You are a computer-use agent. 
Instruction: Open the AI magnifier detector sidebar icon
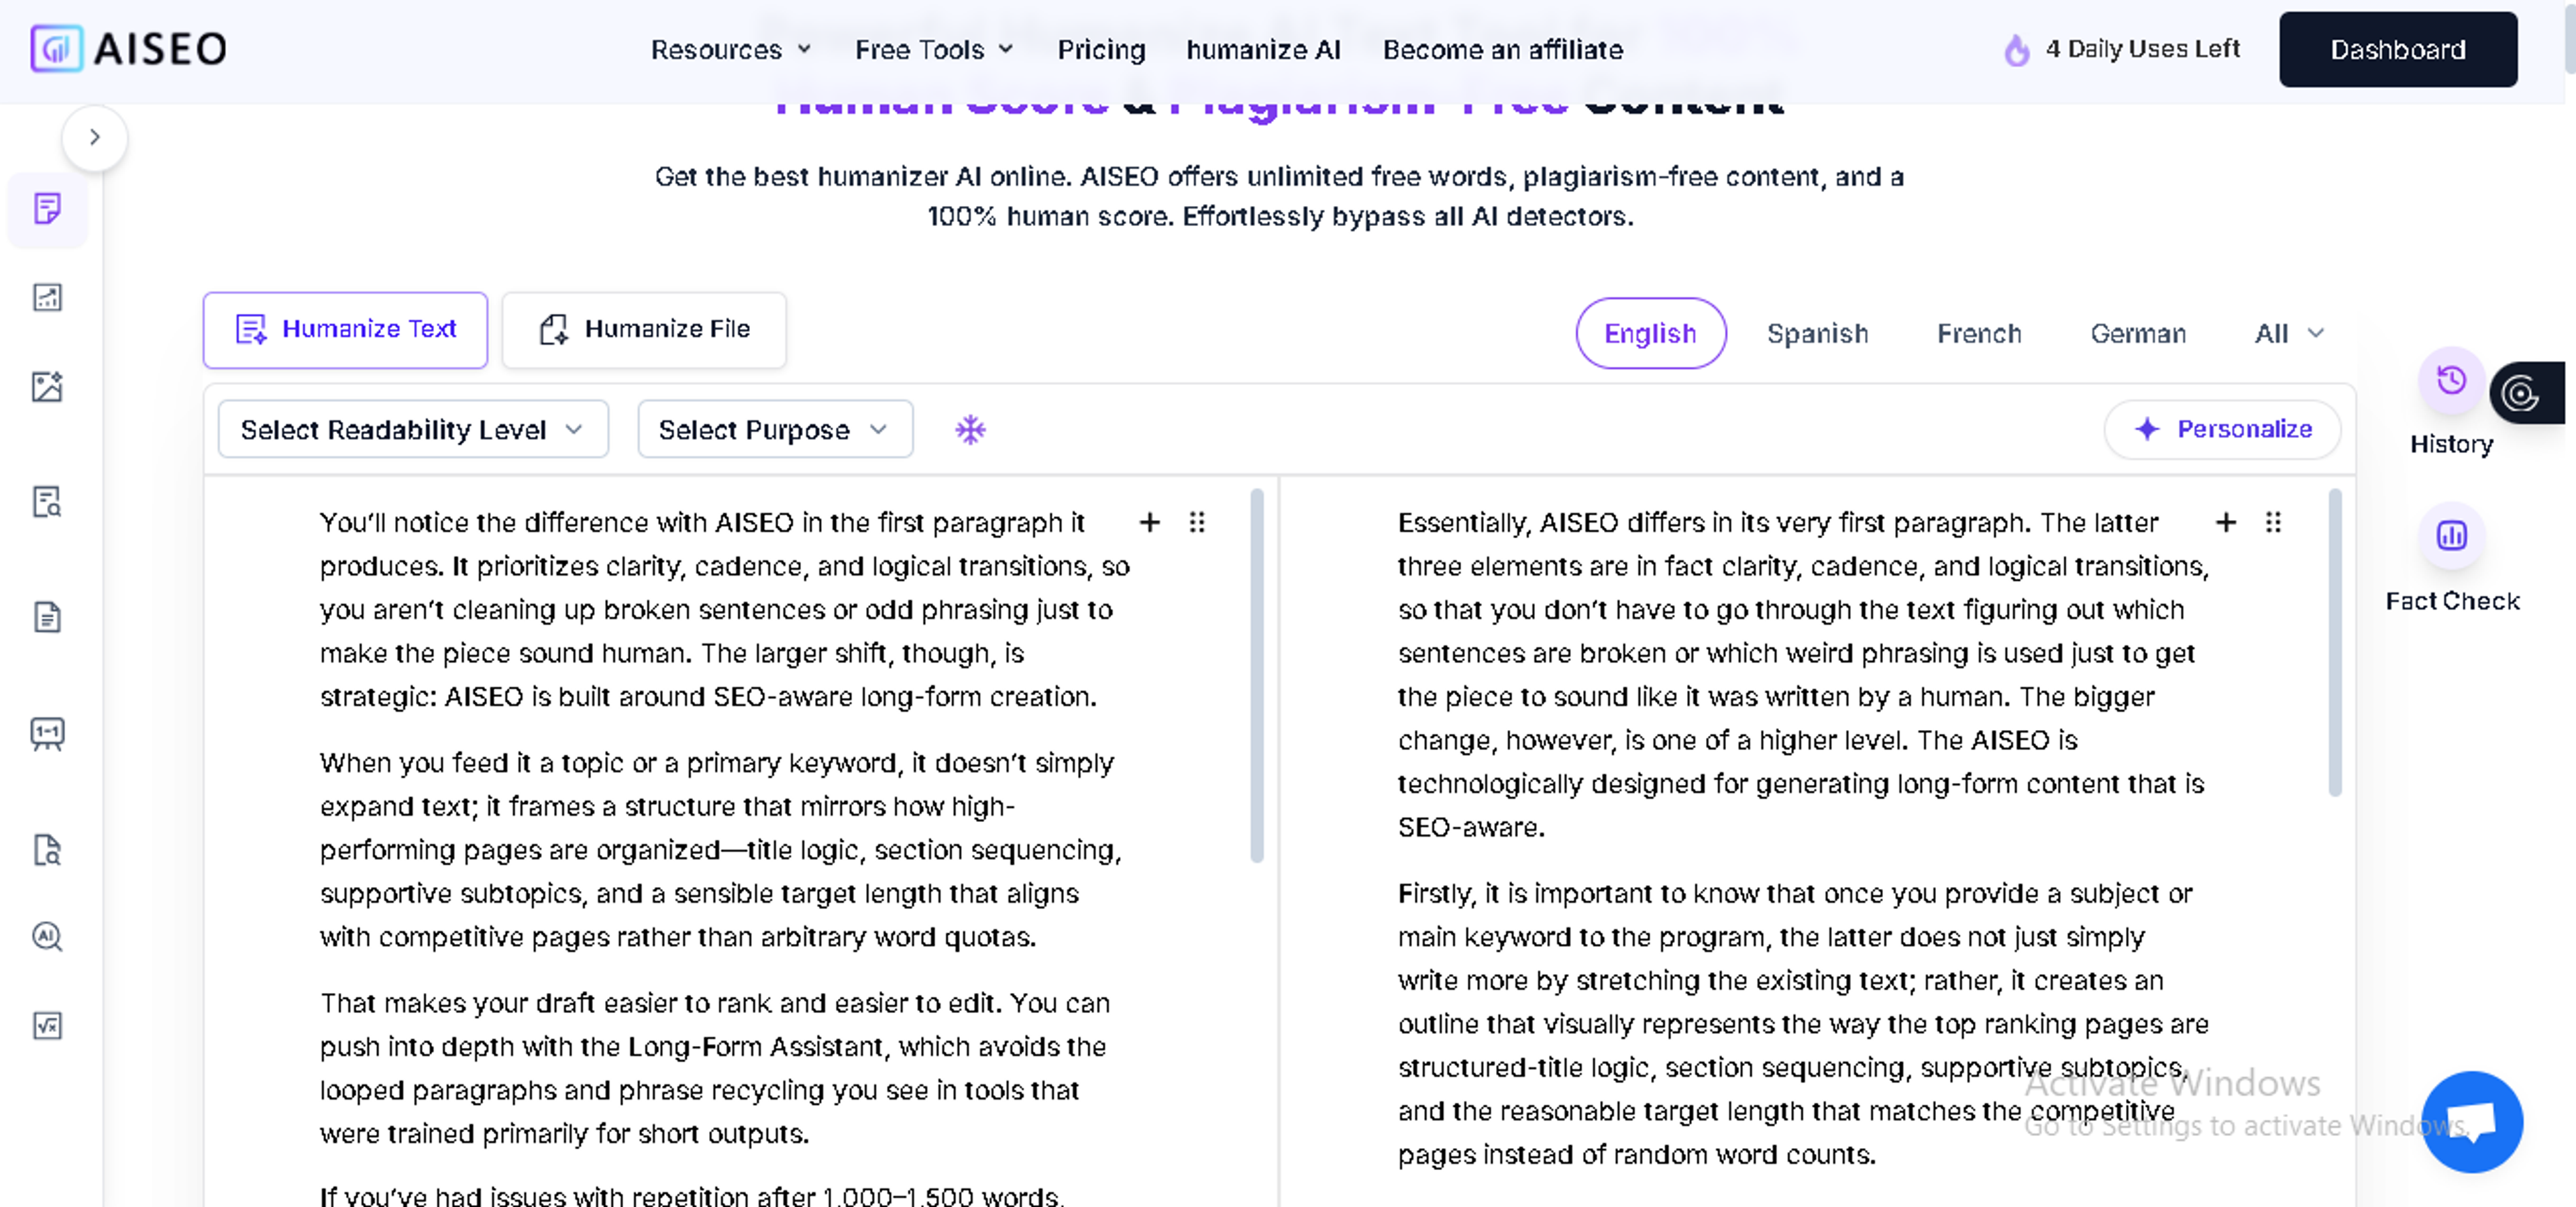pyautogui.click(x=47, y=936)
